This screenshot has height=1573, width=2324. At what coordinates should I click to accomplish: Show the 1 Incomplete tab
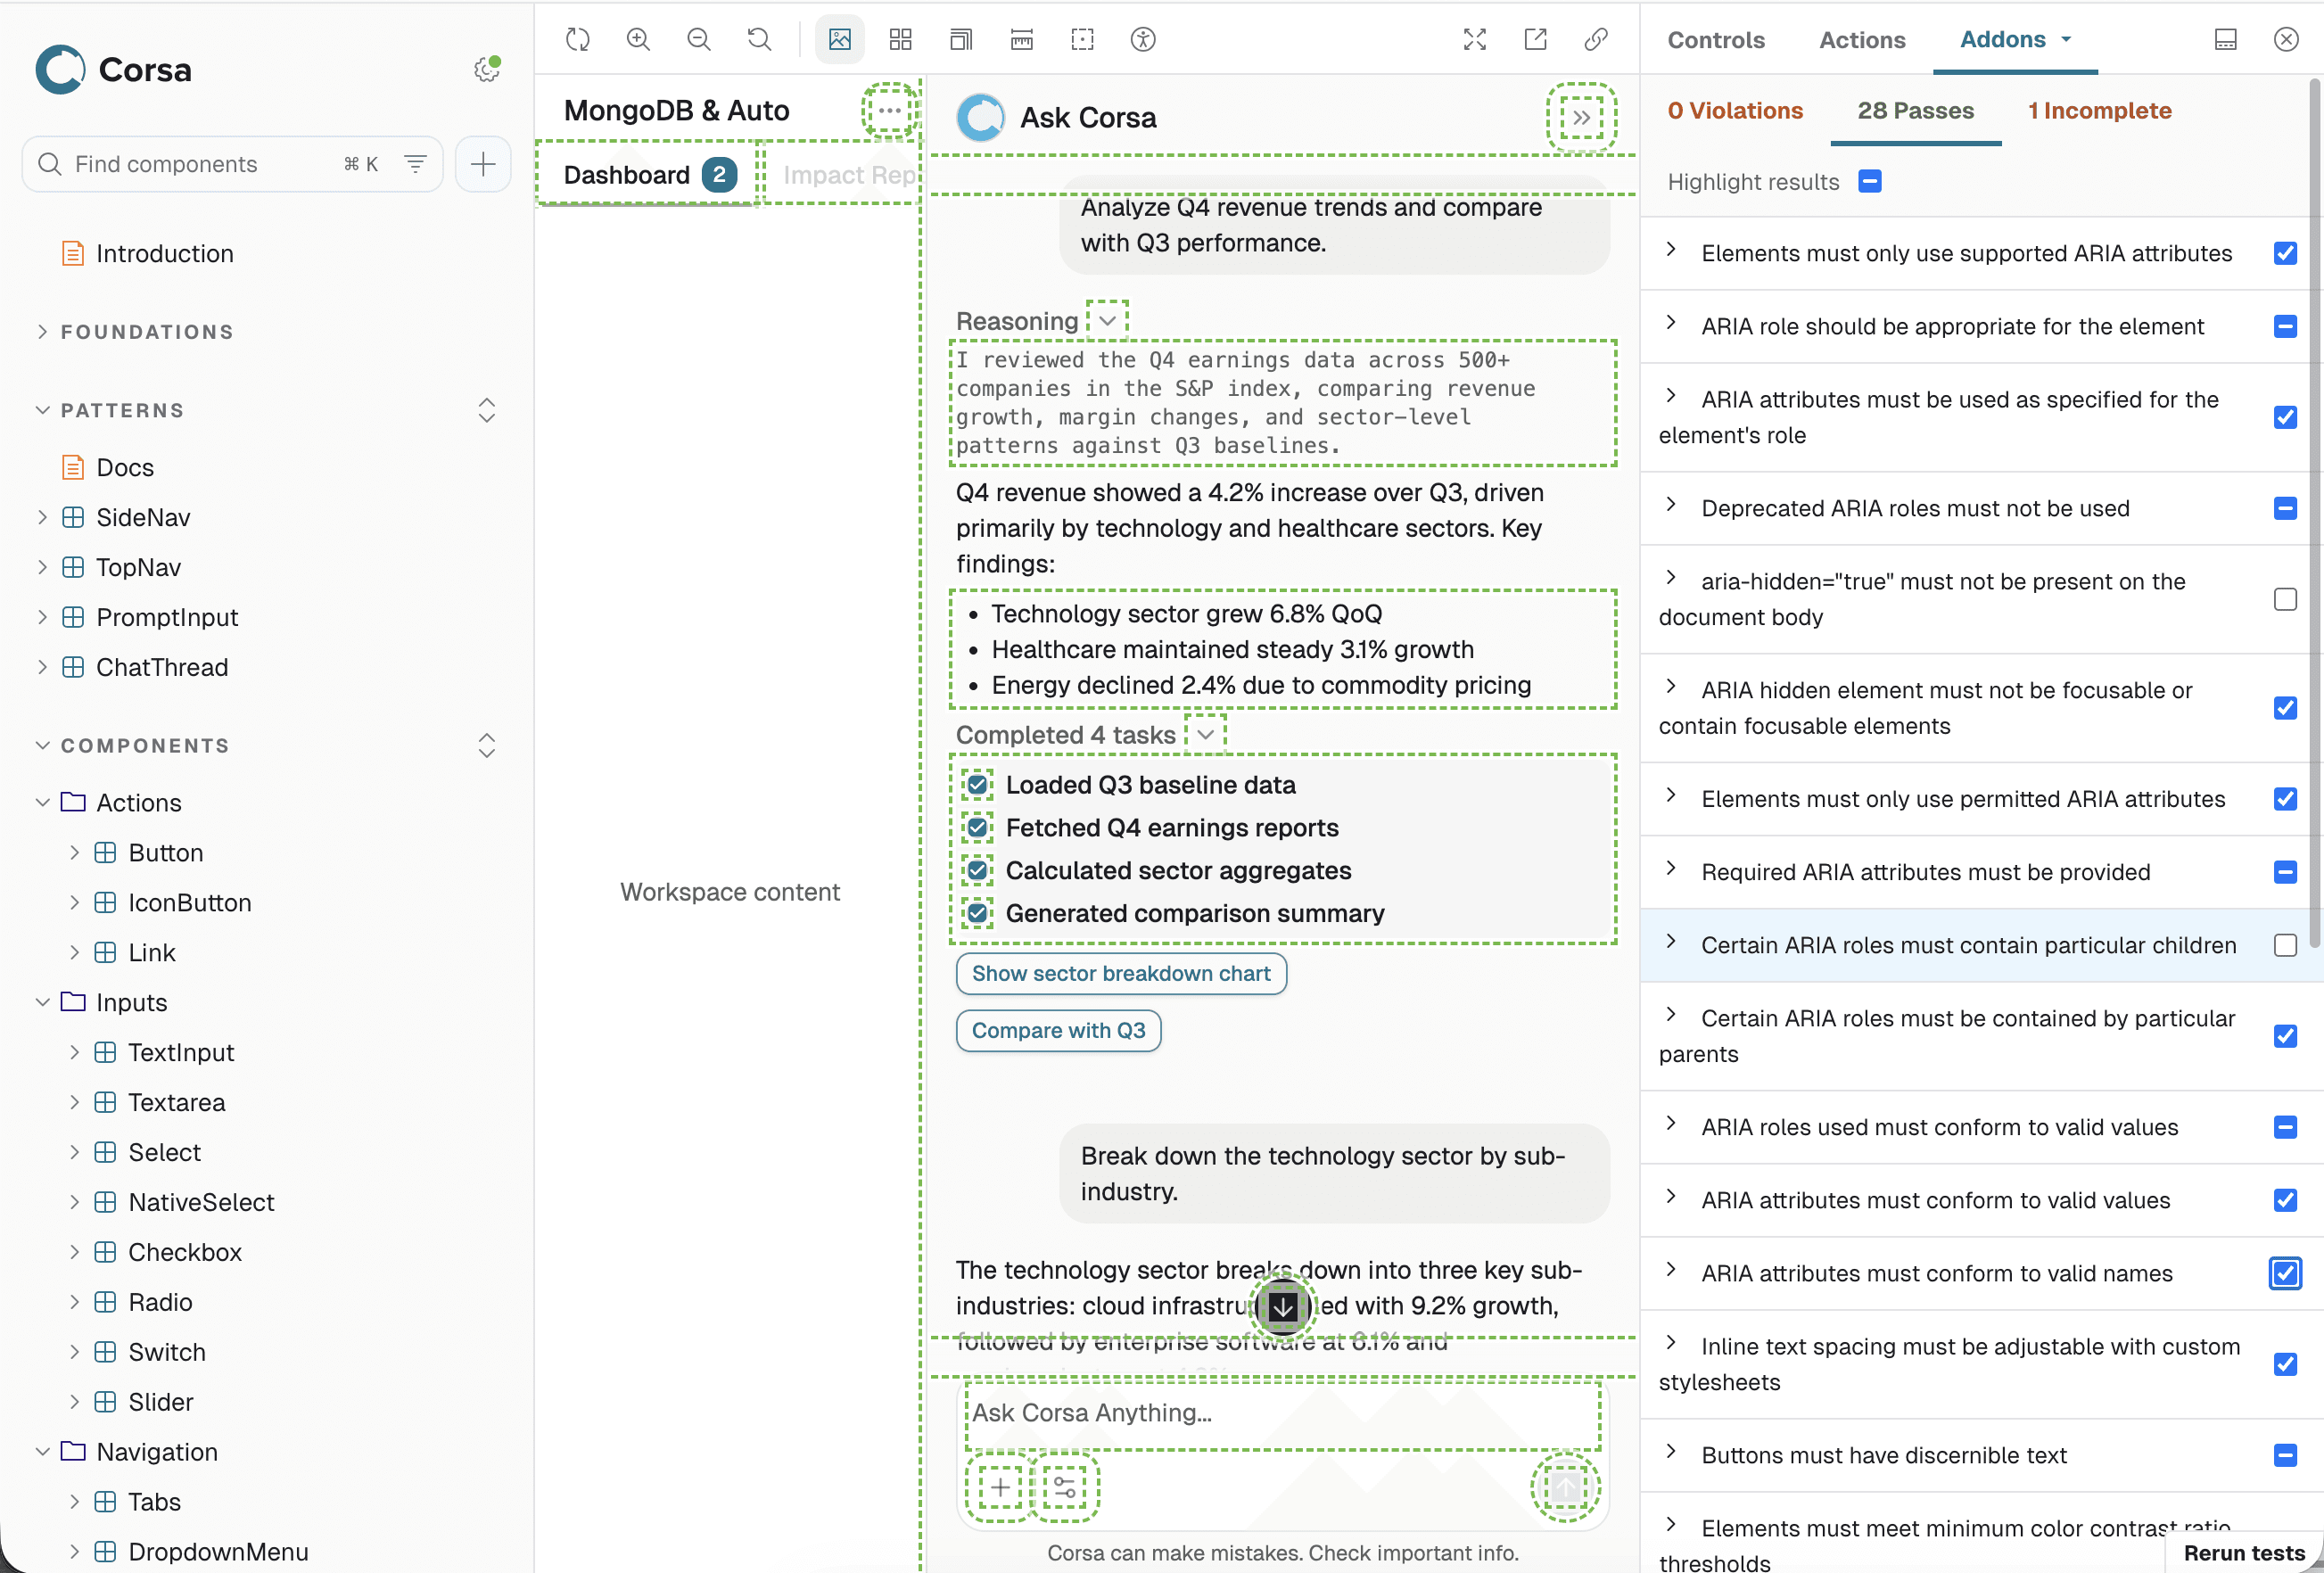pos(2099,110)
